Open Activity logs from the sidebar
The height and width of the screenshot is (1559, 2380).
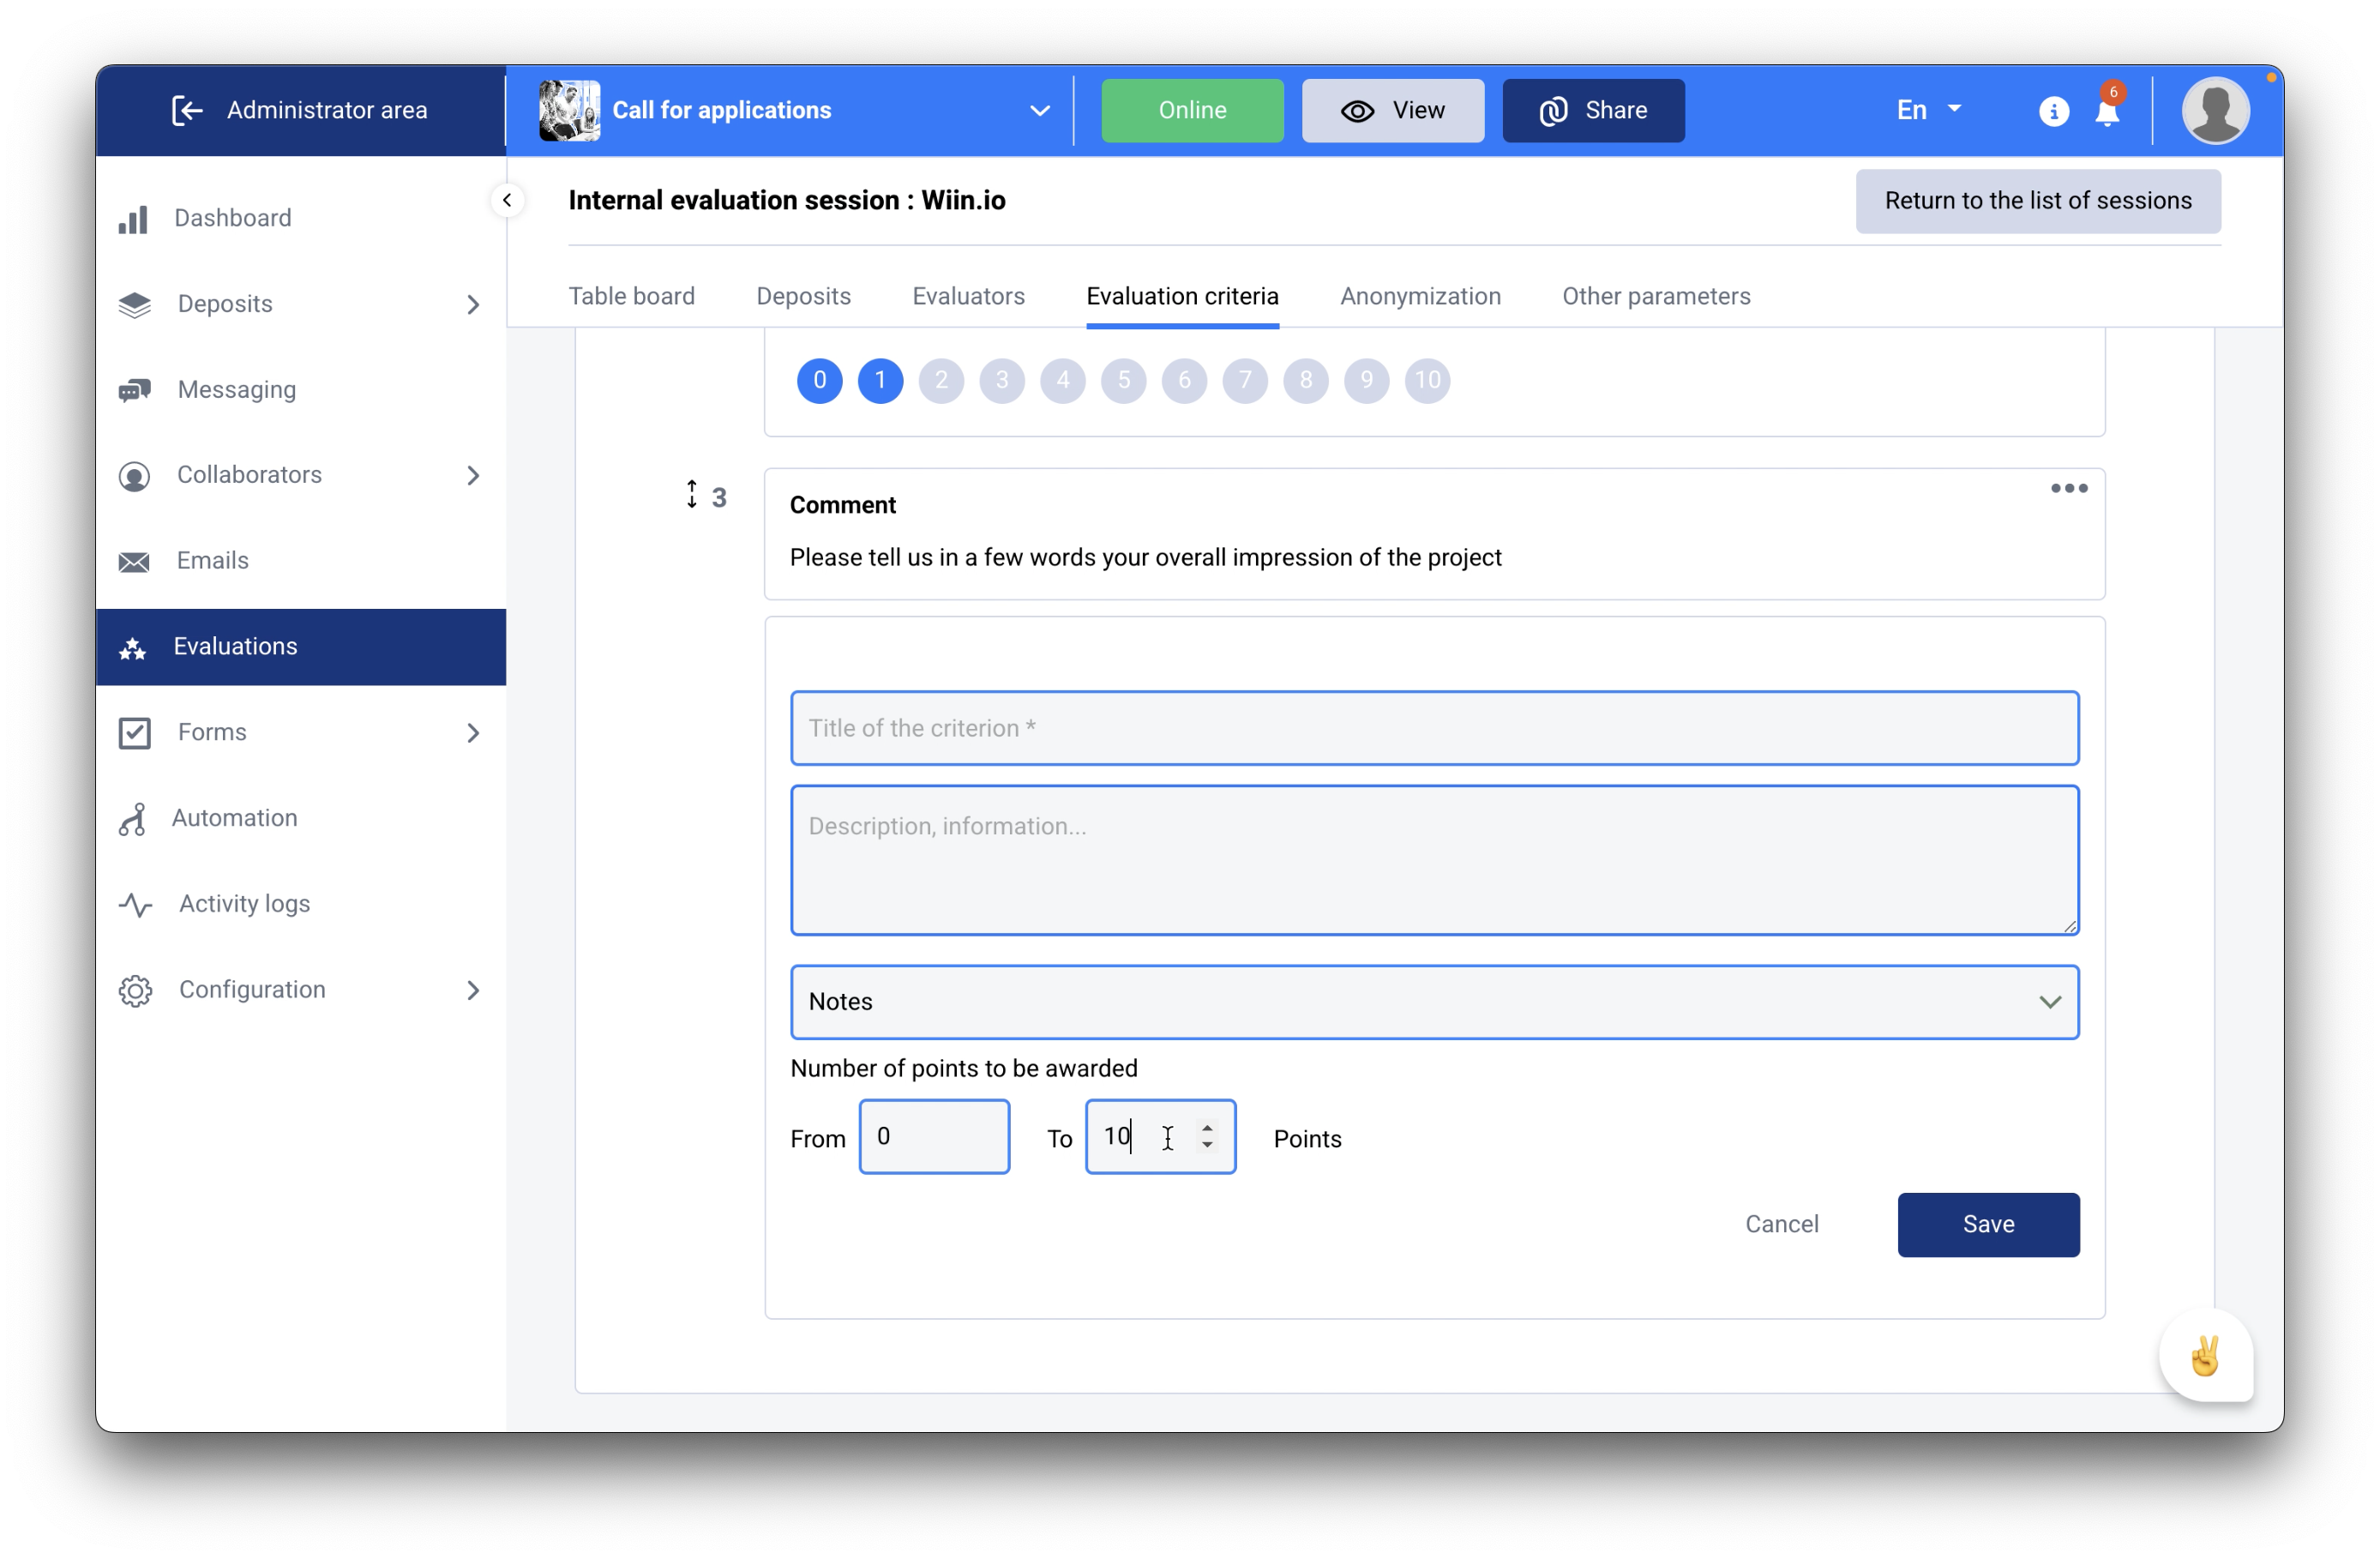[x=243, y=903]
